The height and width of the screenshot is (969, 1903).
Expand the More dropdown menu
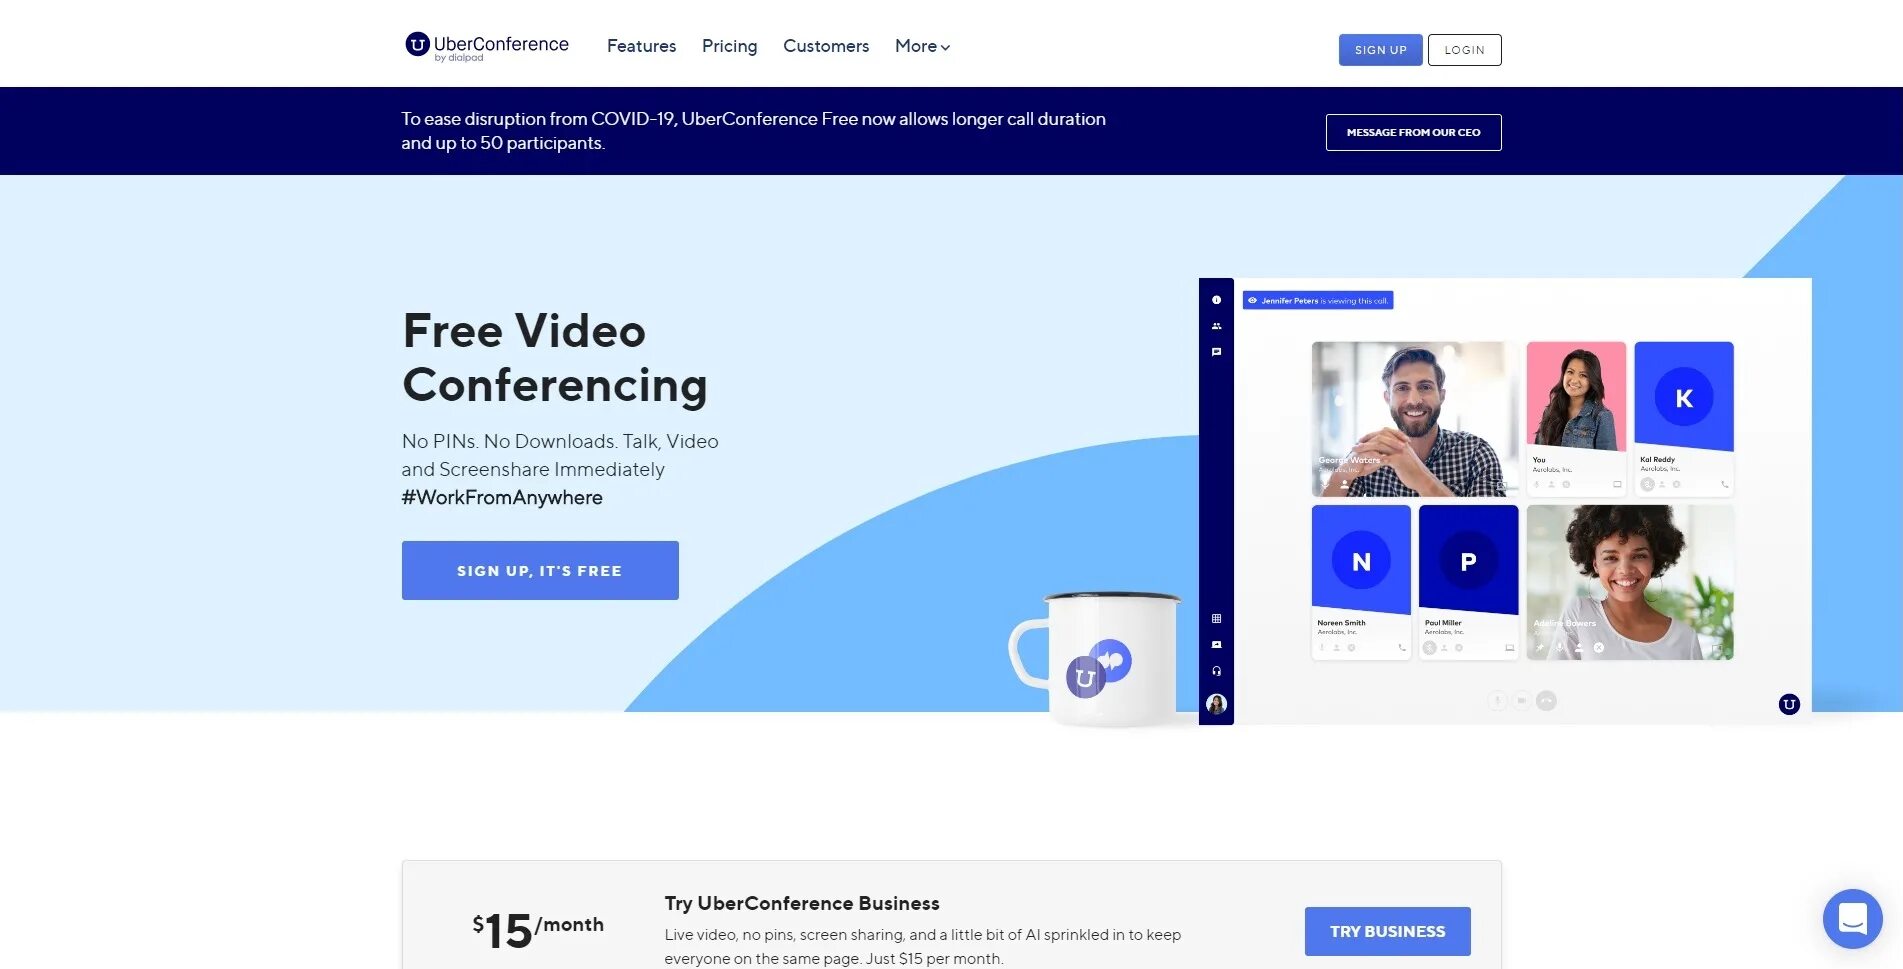[922, 46]
